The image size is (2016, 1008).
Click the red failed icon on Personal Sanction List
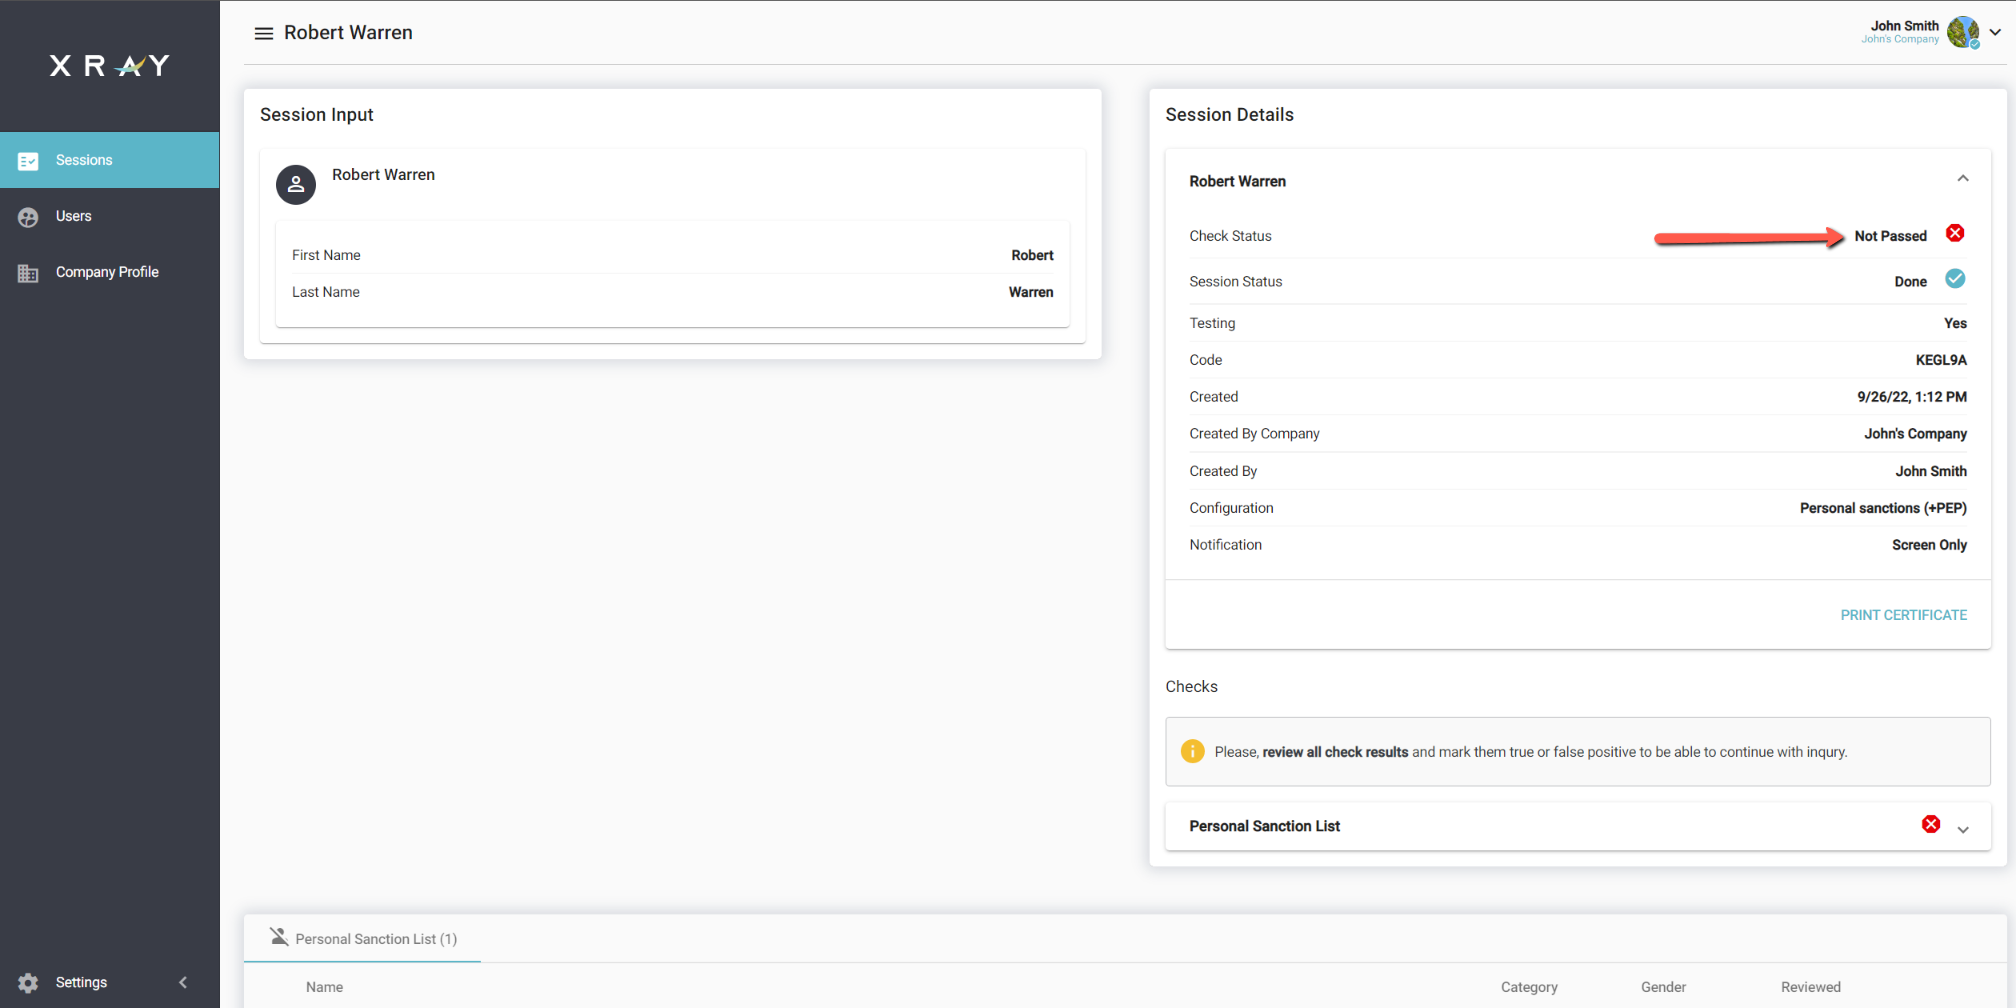(1930, 825)
